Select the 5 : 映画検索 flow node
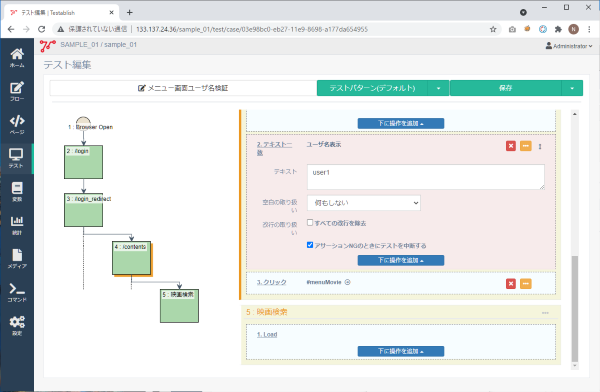Viewport: 600px width, 392px height. (x=179, y=306)
